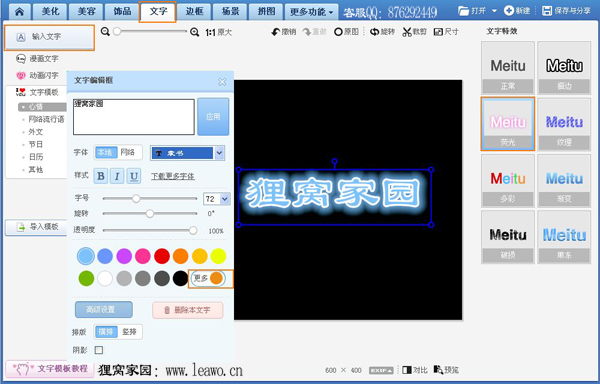Open 文字模板 section
This screenshot has width=600, height=384.
pyautogui.click(x=37, y=92)
